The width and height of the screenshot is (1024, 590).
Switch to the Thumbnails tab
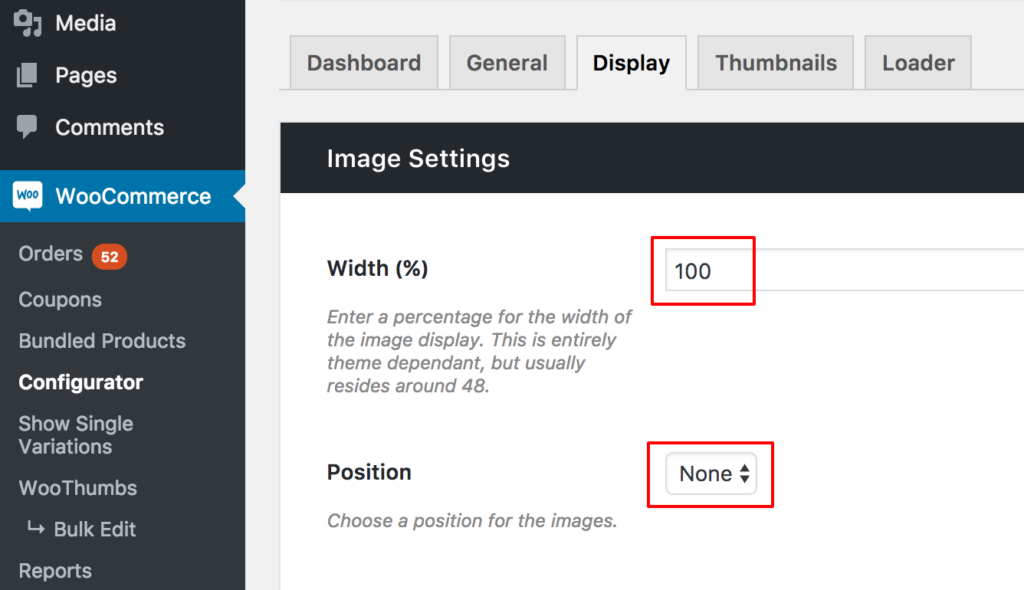[775, 62]
